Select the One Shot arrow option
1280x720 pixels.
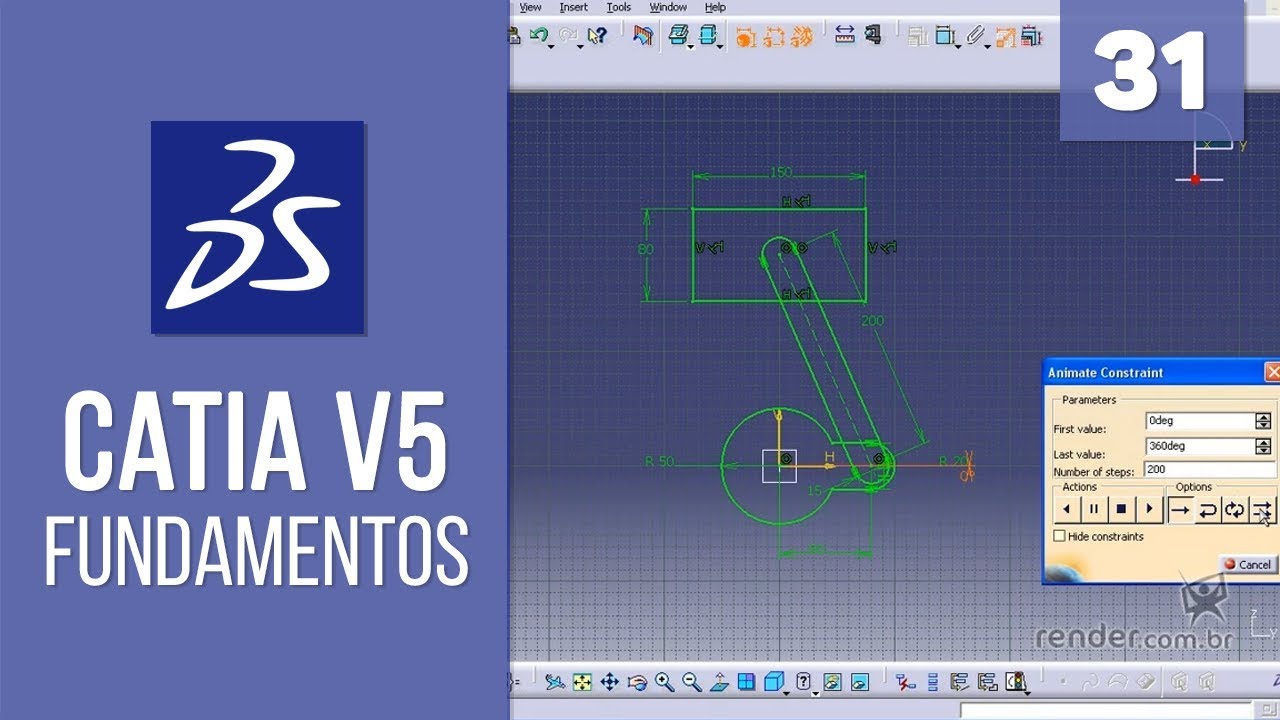click(1181, 509)
